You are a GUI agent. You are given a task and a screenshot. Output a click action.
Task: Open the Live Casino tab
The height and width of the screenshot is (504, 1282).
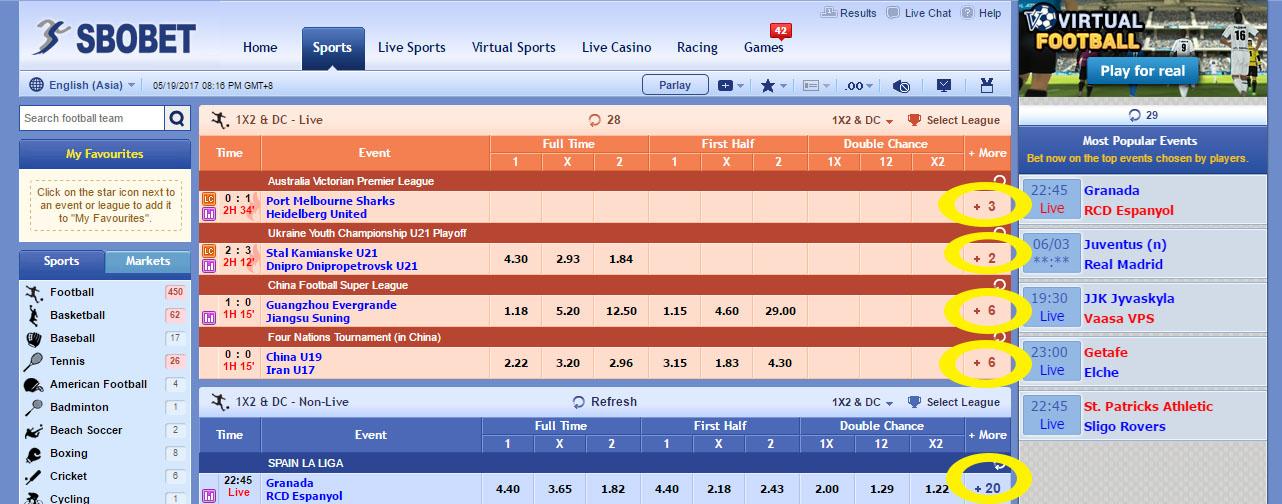[616, 47]
